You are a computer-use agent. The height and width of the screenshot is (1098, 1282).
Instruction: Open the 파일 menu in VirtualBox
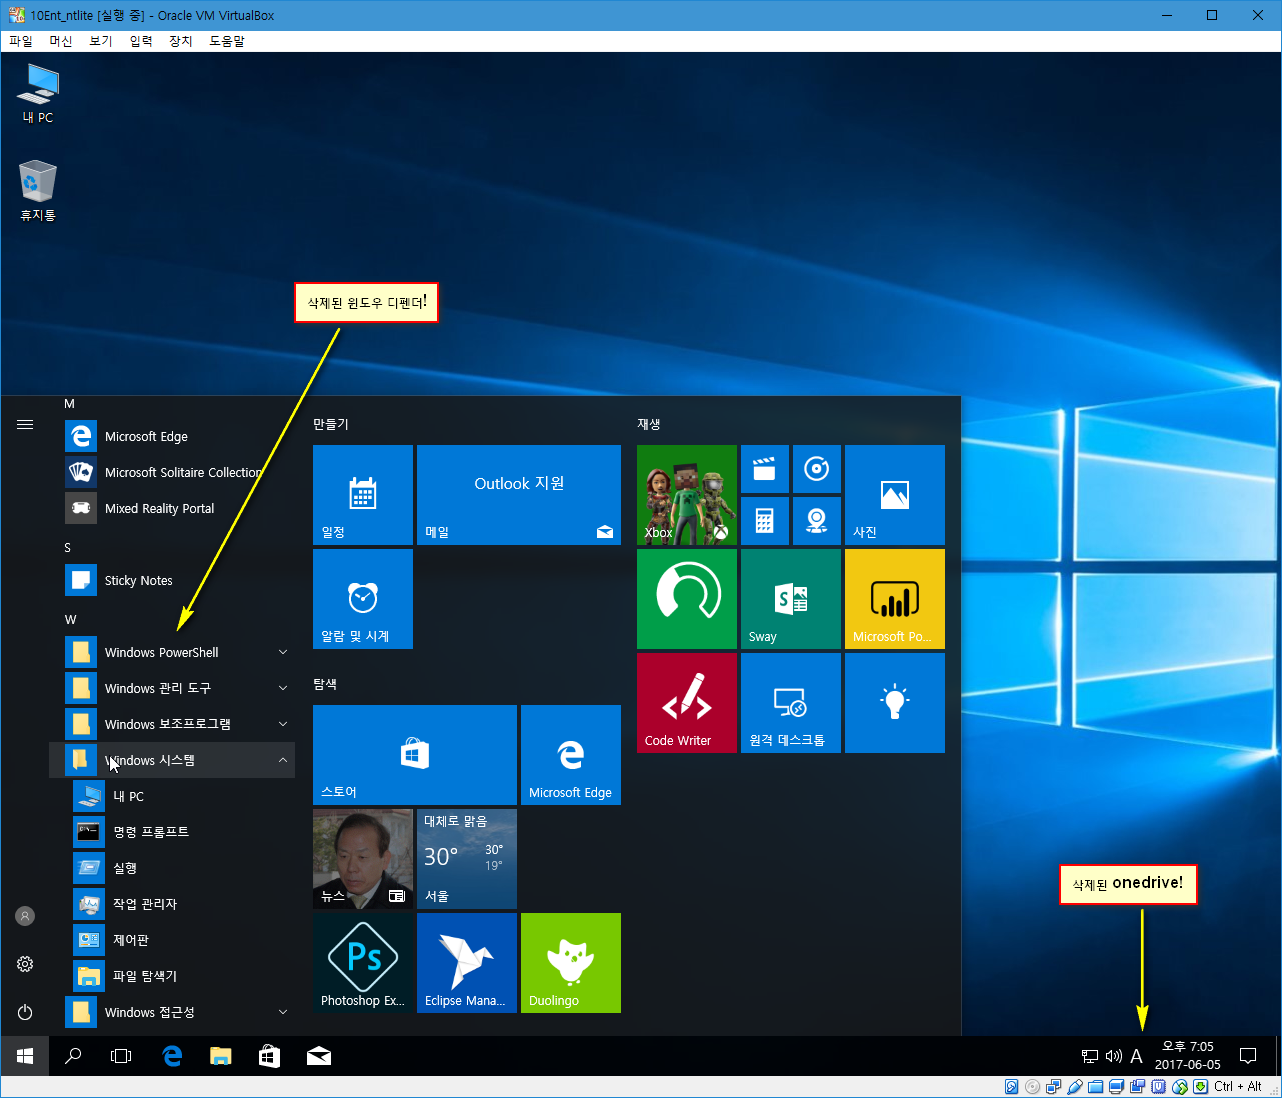(x=21, y=41)
